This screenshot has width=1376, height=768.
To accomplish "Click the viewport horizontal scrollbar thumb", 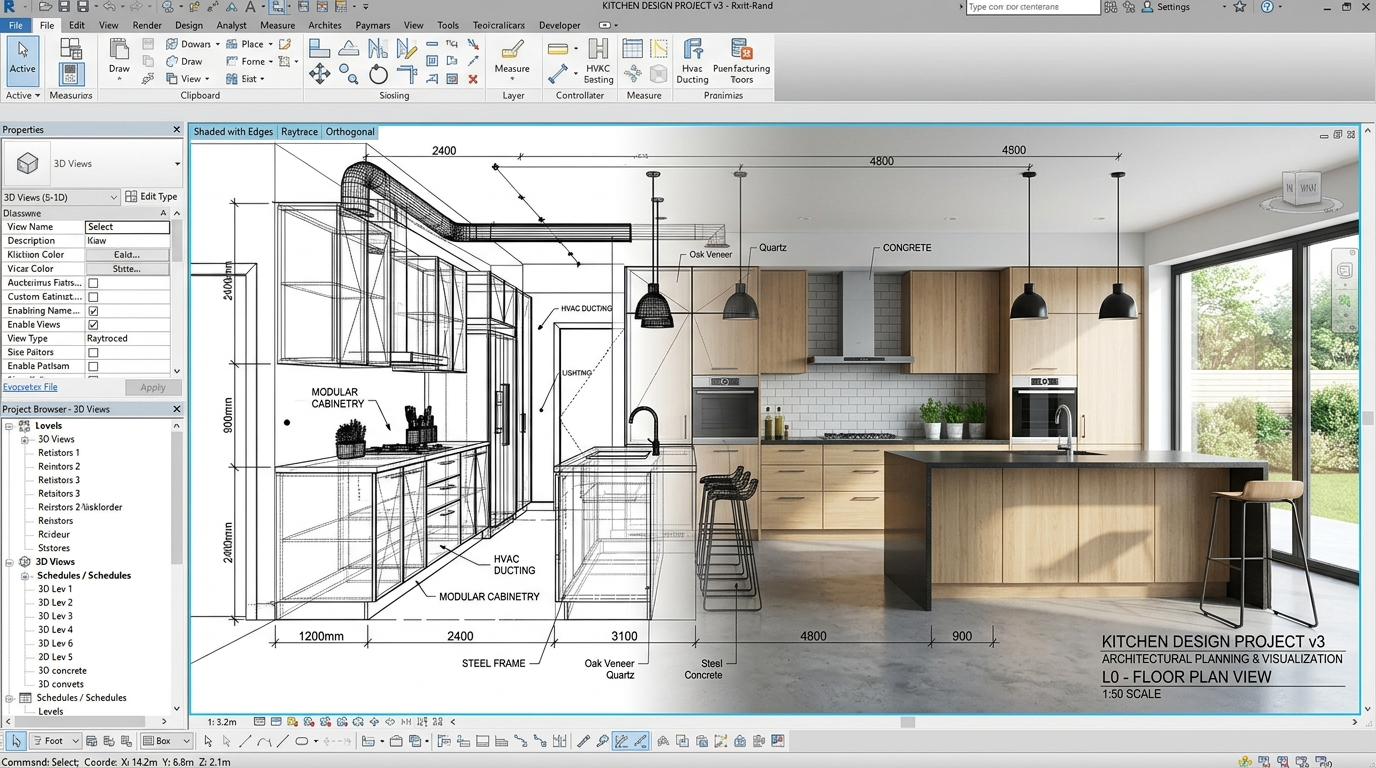I will 908,722.
